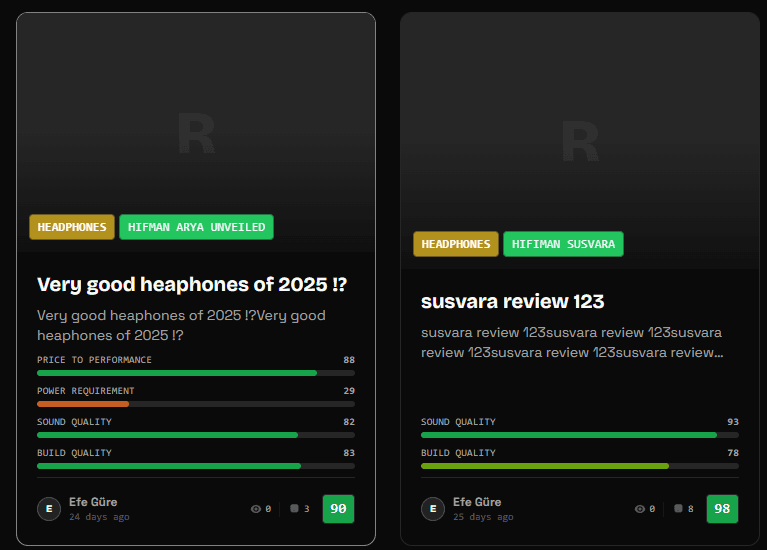Select the HEADPHONES tag on susvara card
The image size is (767, 550).
456,244
